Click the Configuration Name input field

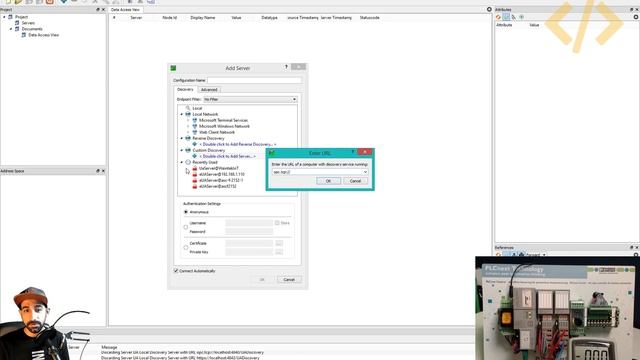pyautogui.click(x=254, y=80)
